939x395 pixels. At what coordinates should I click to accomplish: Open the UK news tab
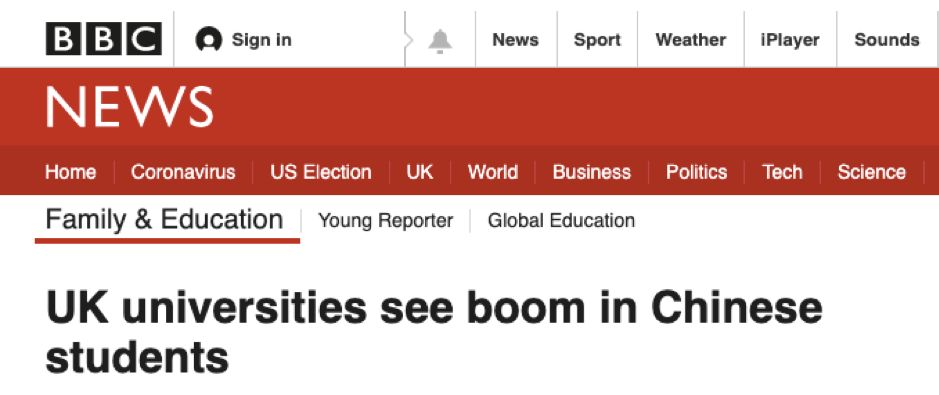tap(420, 172)
